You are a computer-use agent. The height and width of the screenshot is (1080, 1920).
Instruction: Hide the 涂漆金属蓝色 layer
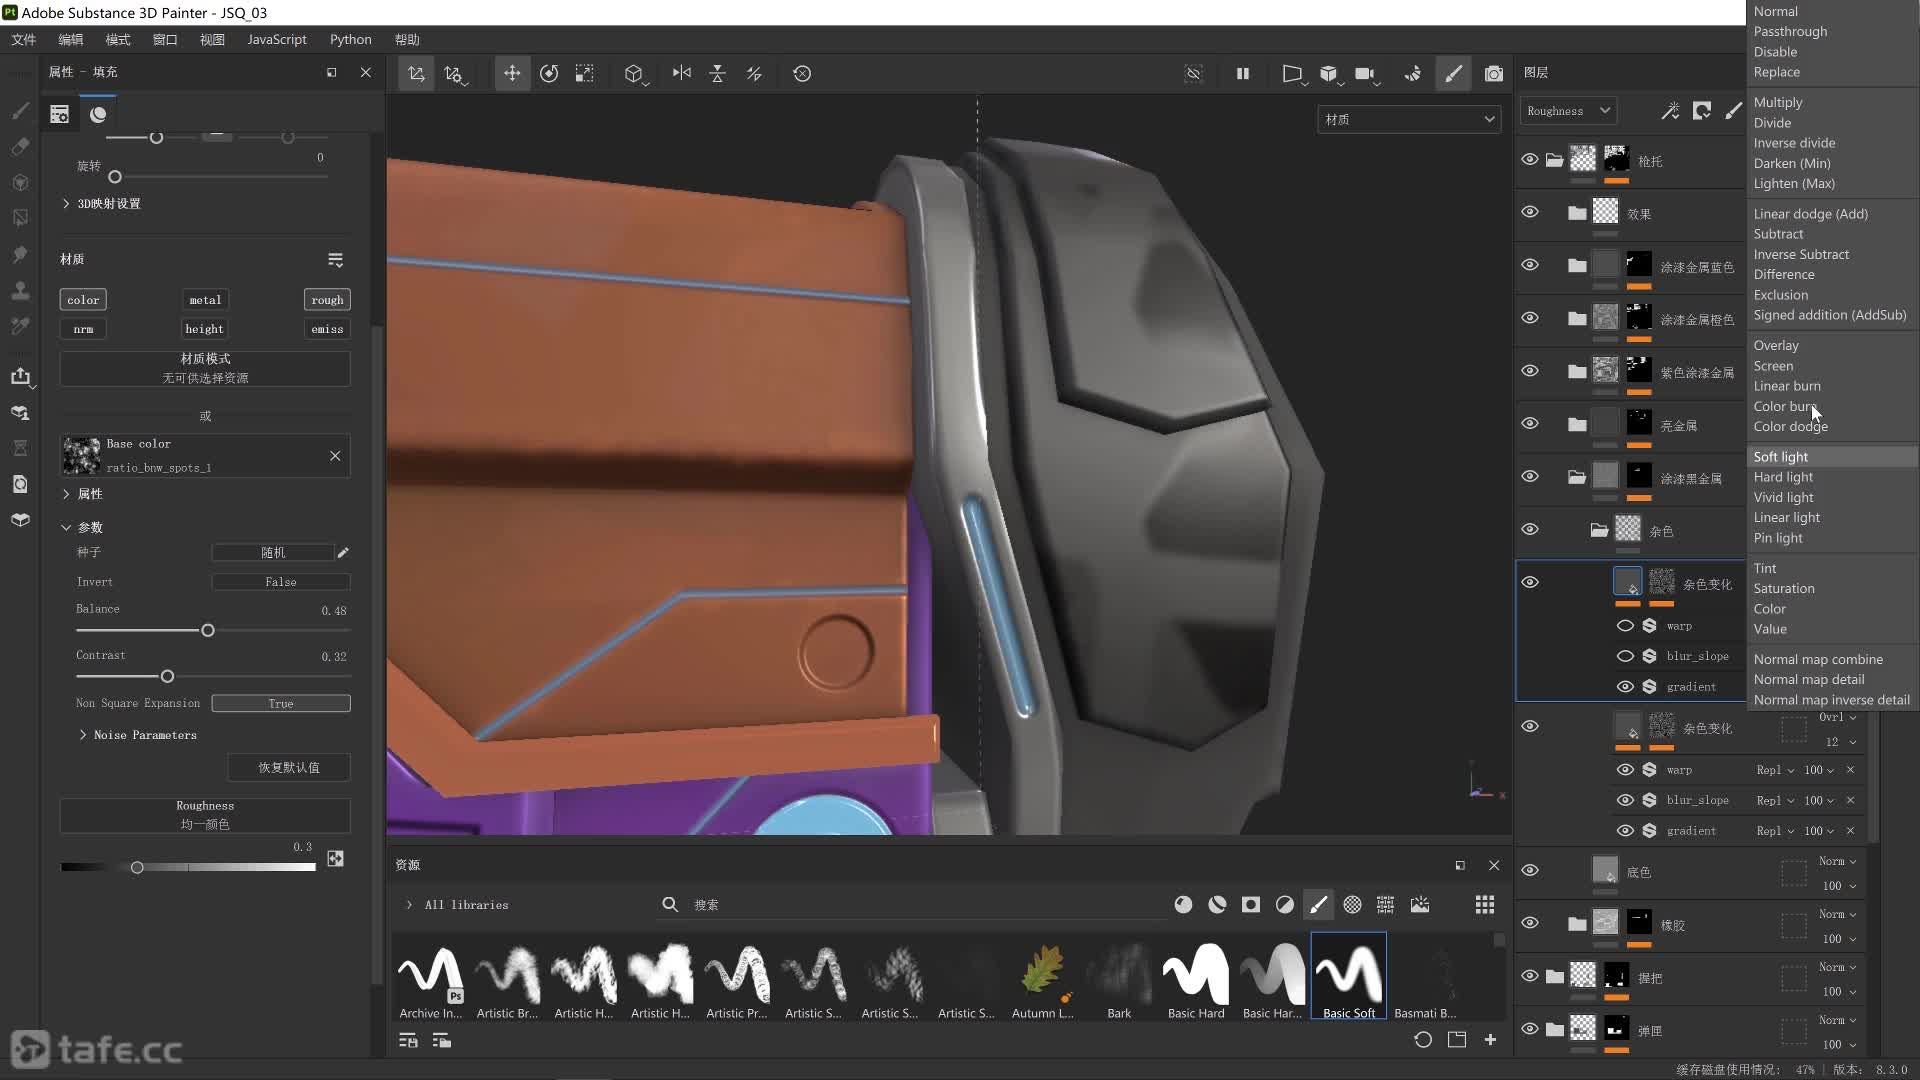point(1530,265)
